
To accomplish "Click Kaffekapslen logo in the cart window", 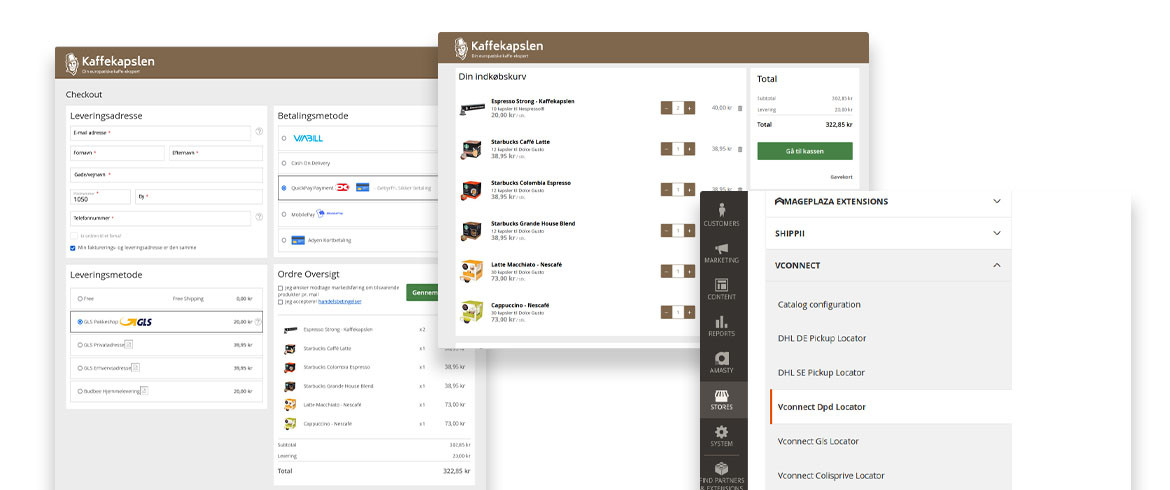I will click(x=499, y=48).
